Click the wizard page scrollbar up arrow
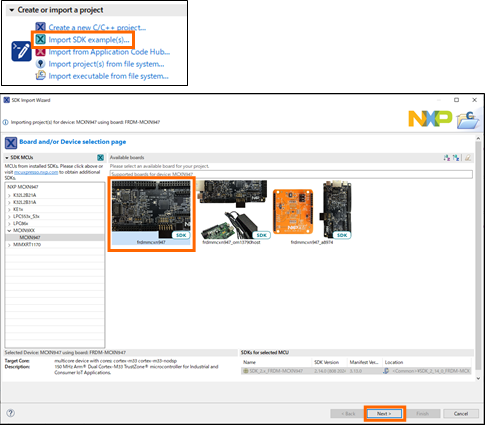The height and width of the screenshot is (426, 487). (478, 138)
